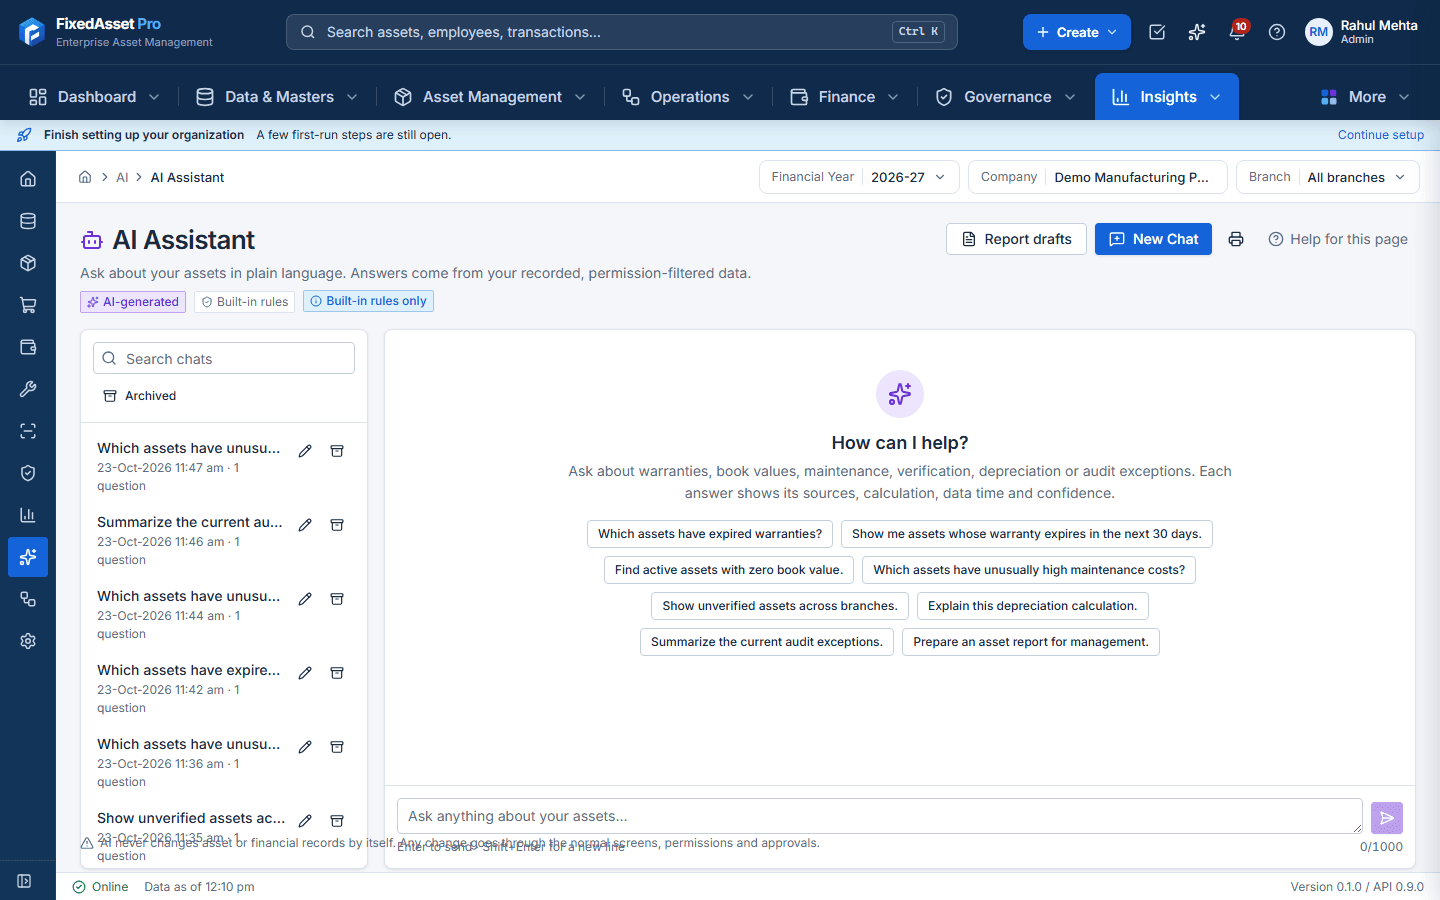Image resolution: width=1440 pixels, height=900 pixels.
Task: Open the wrench maintenance icon in sidebar
Action: click(x=28, y=389)
